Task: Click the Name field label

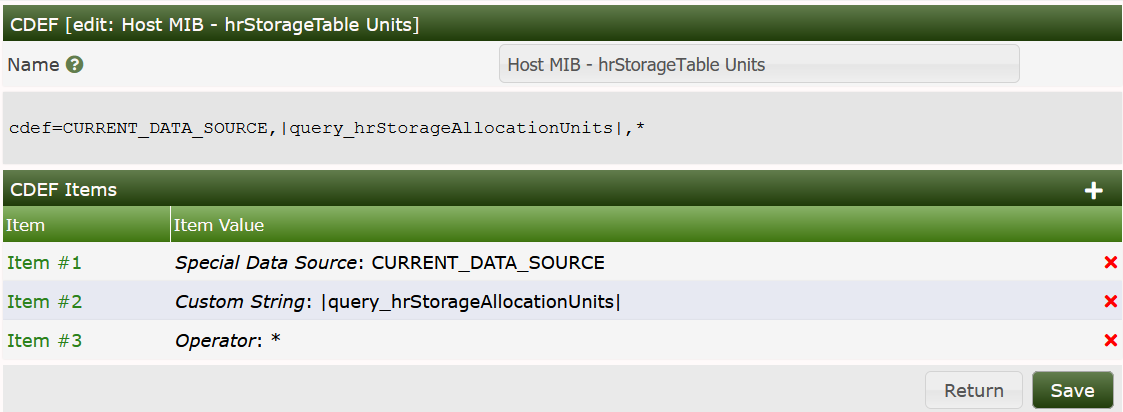Action: click(x=33, y=64)
